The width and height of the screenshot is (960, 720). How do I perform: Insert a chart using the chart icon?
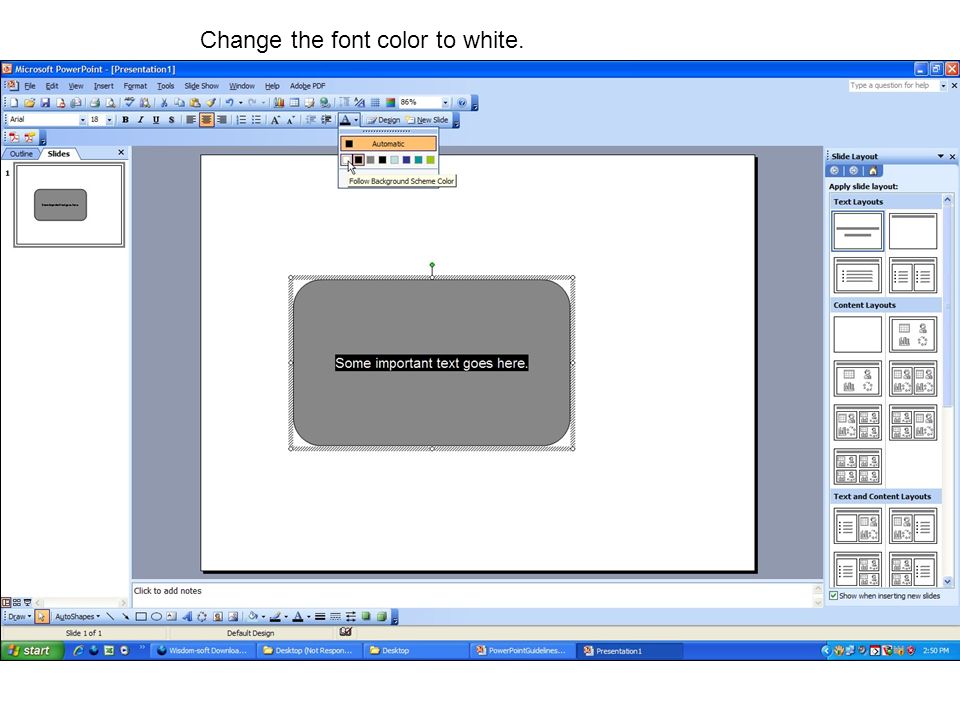(279, 103)
